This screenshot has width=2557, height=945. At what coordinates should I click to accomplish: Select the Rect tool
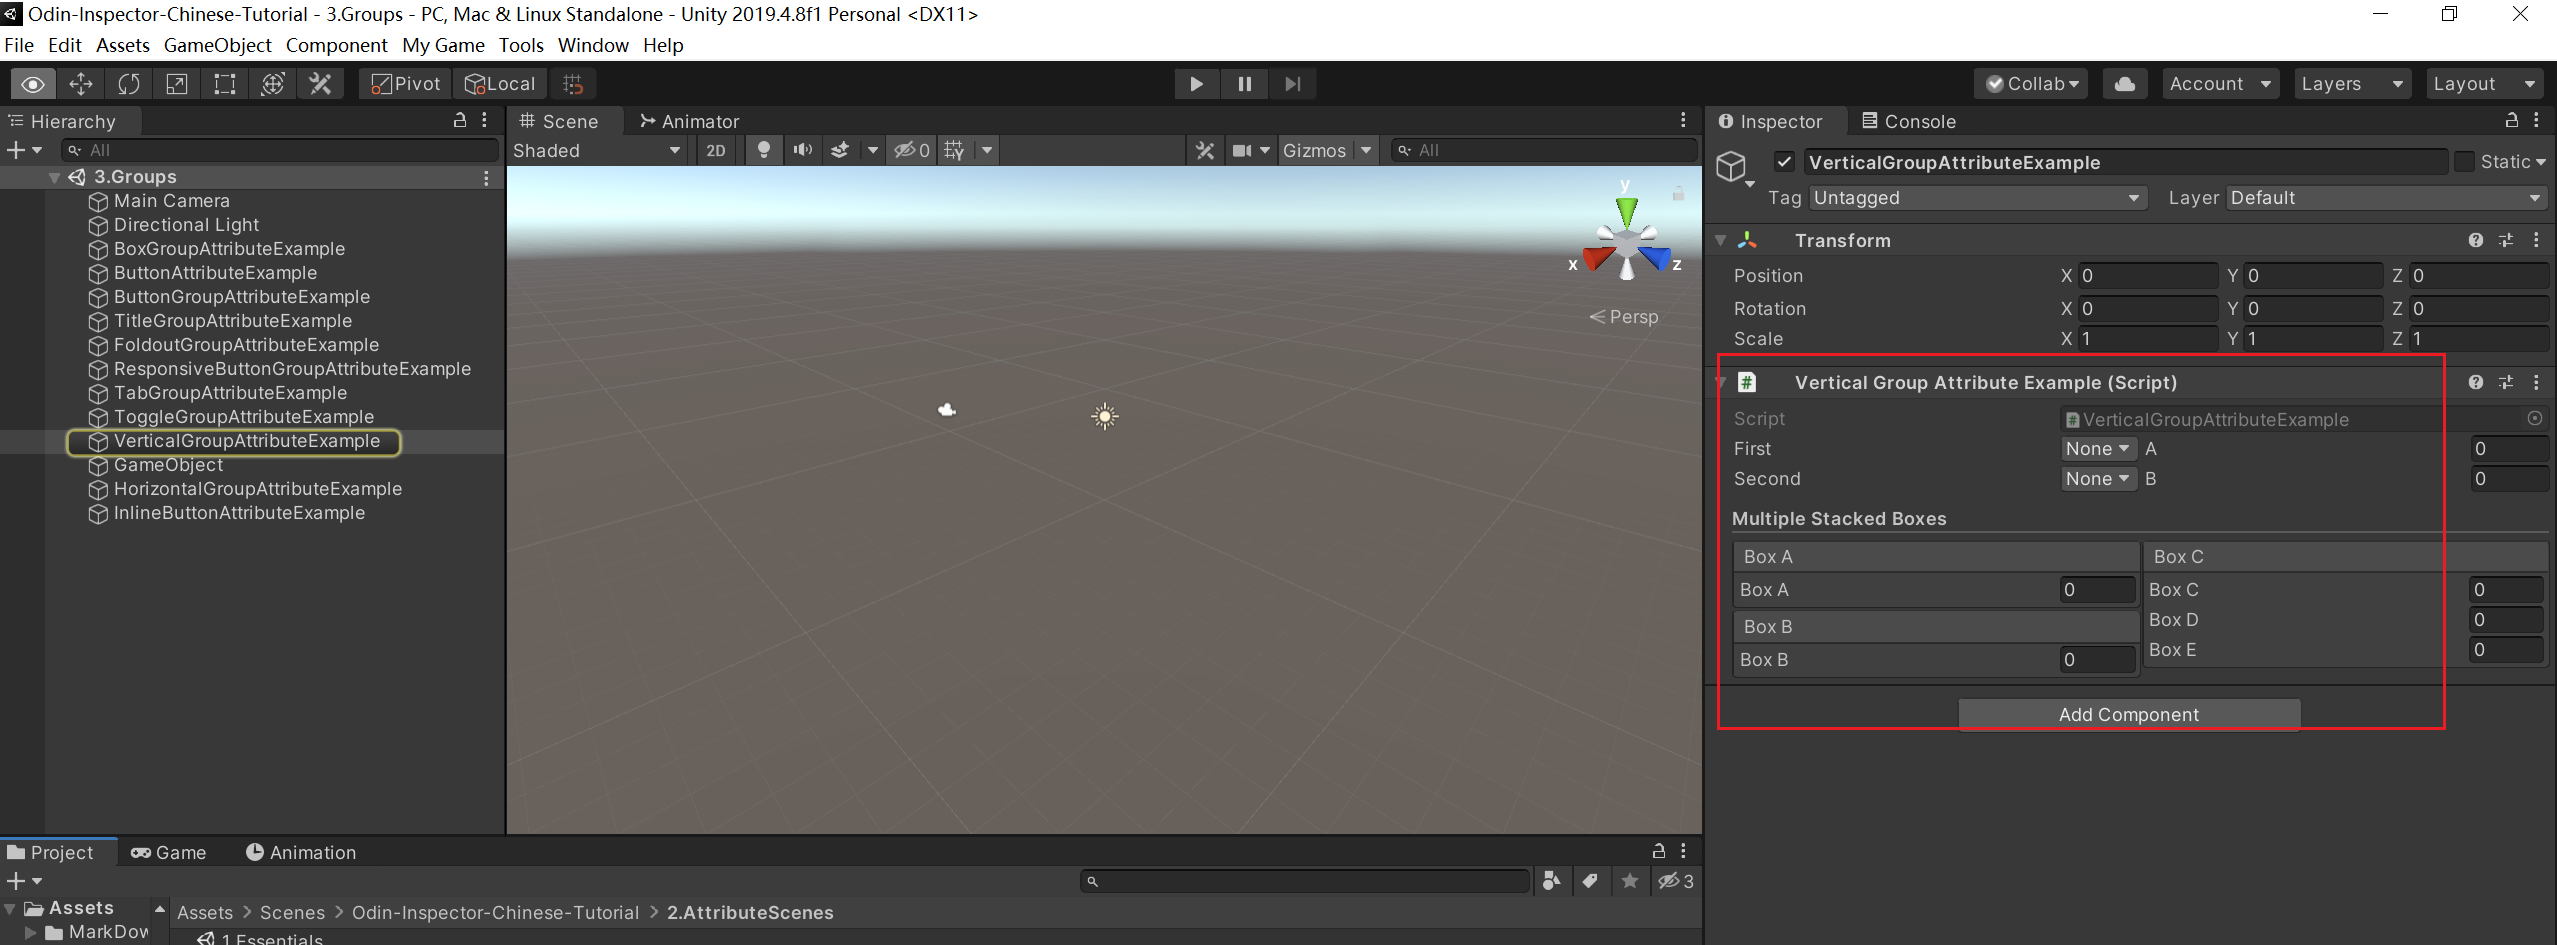coord(225,84)
